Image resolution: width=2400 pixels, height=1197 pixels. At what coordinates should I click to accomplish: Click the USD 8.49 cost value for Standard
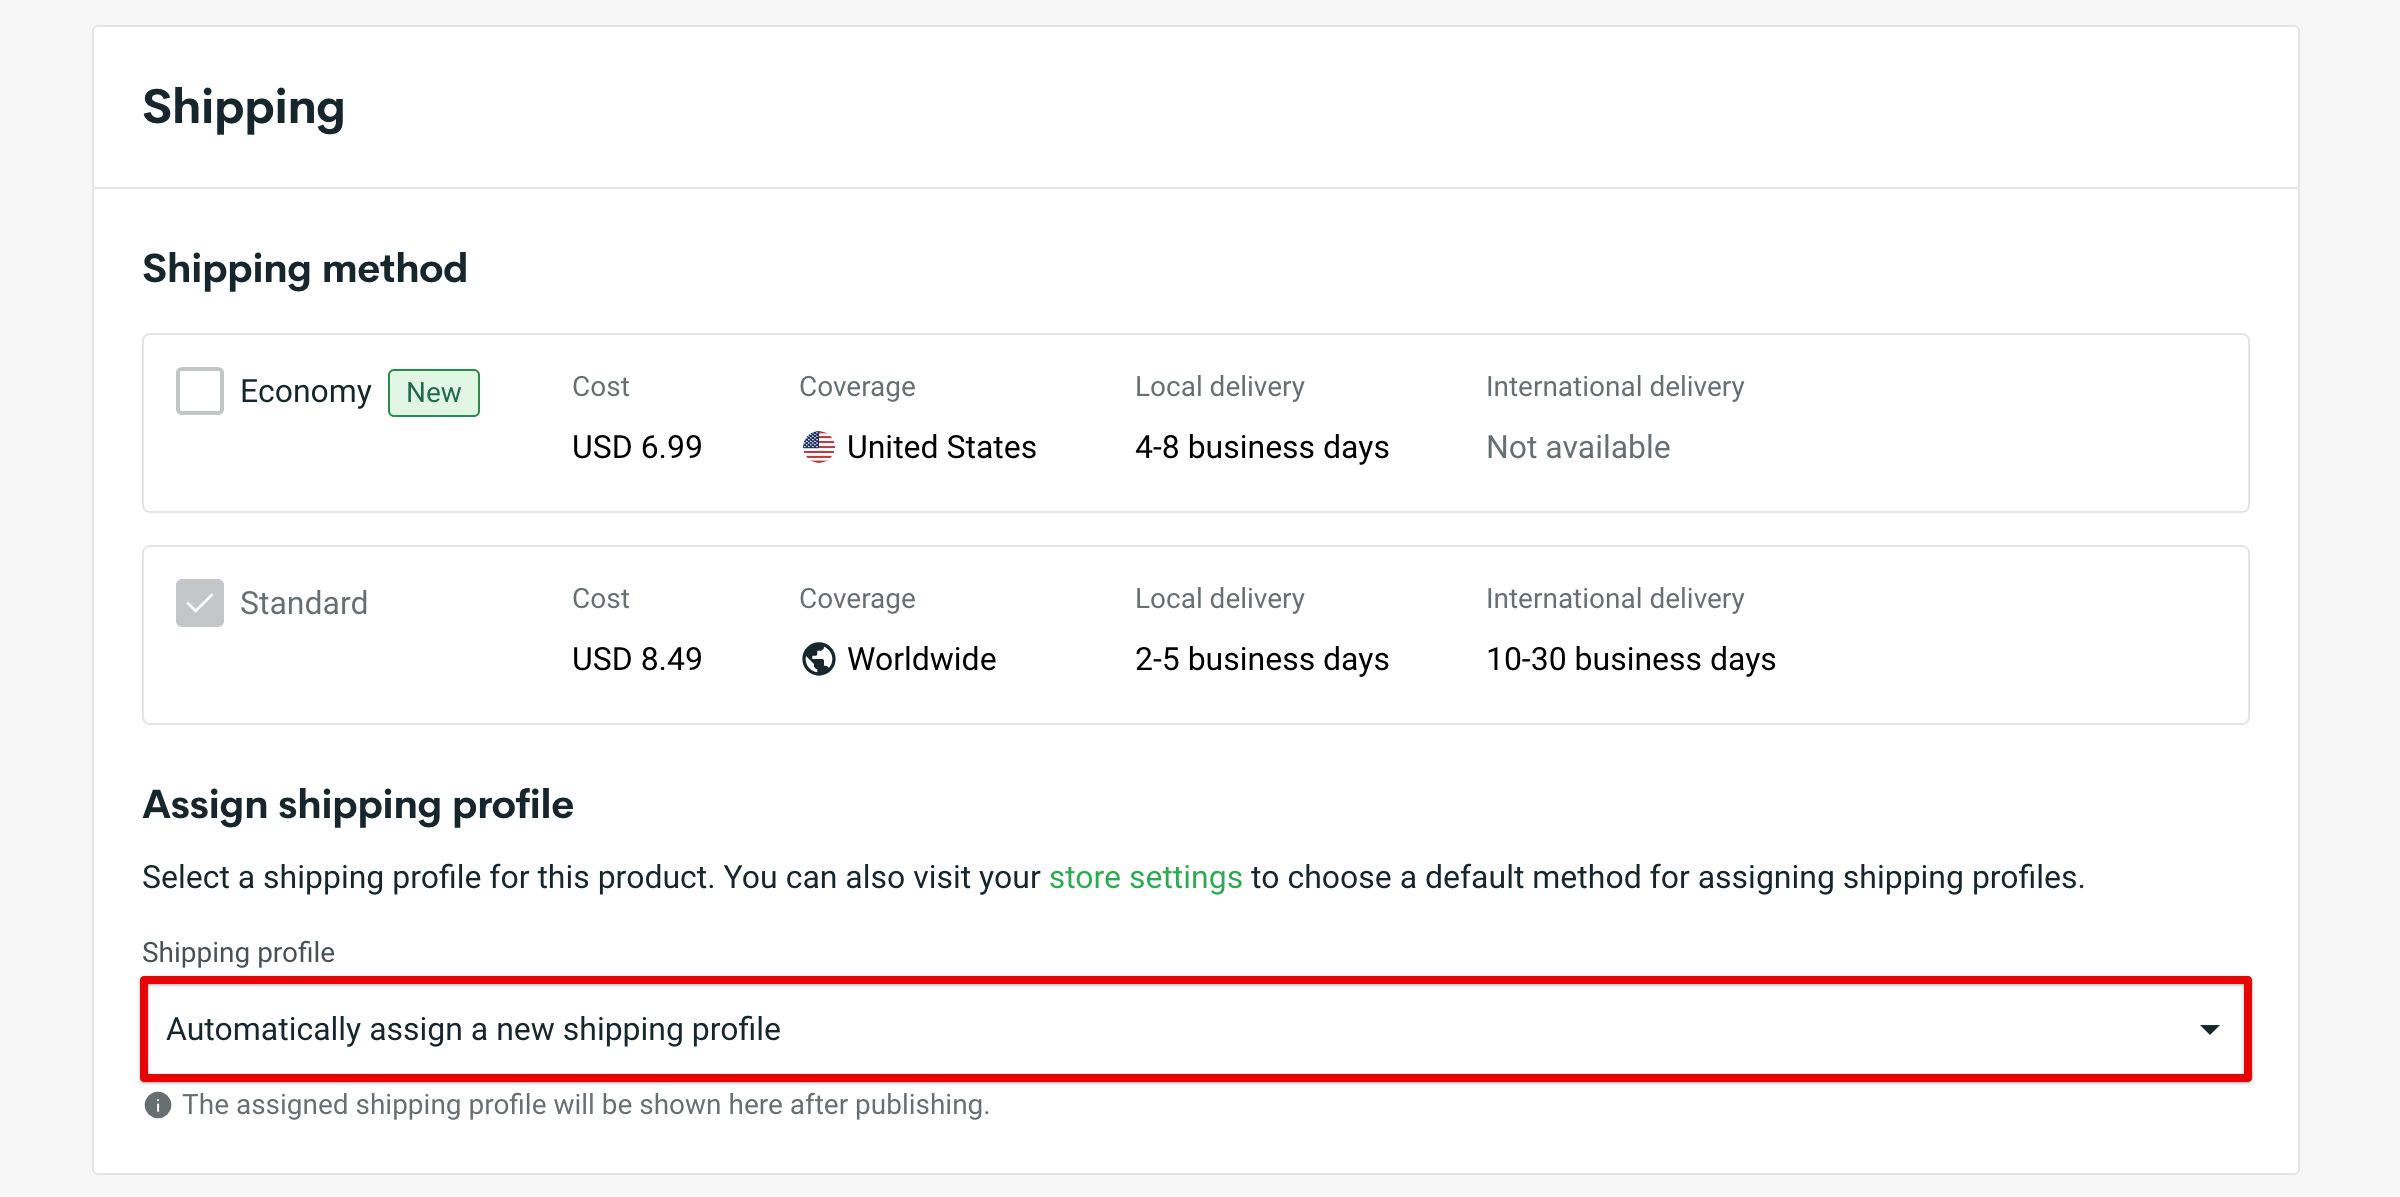click(x=637, y=659)
